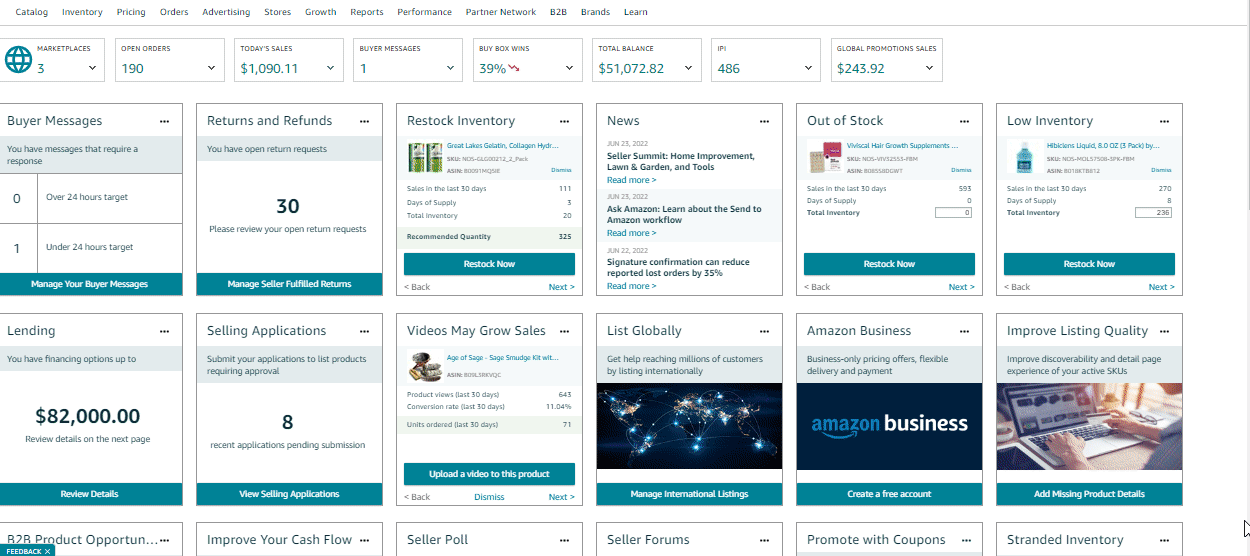Click Add Missing Product Details button

1089,494
